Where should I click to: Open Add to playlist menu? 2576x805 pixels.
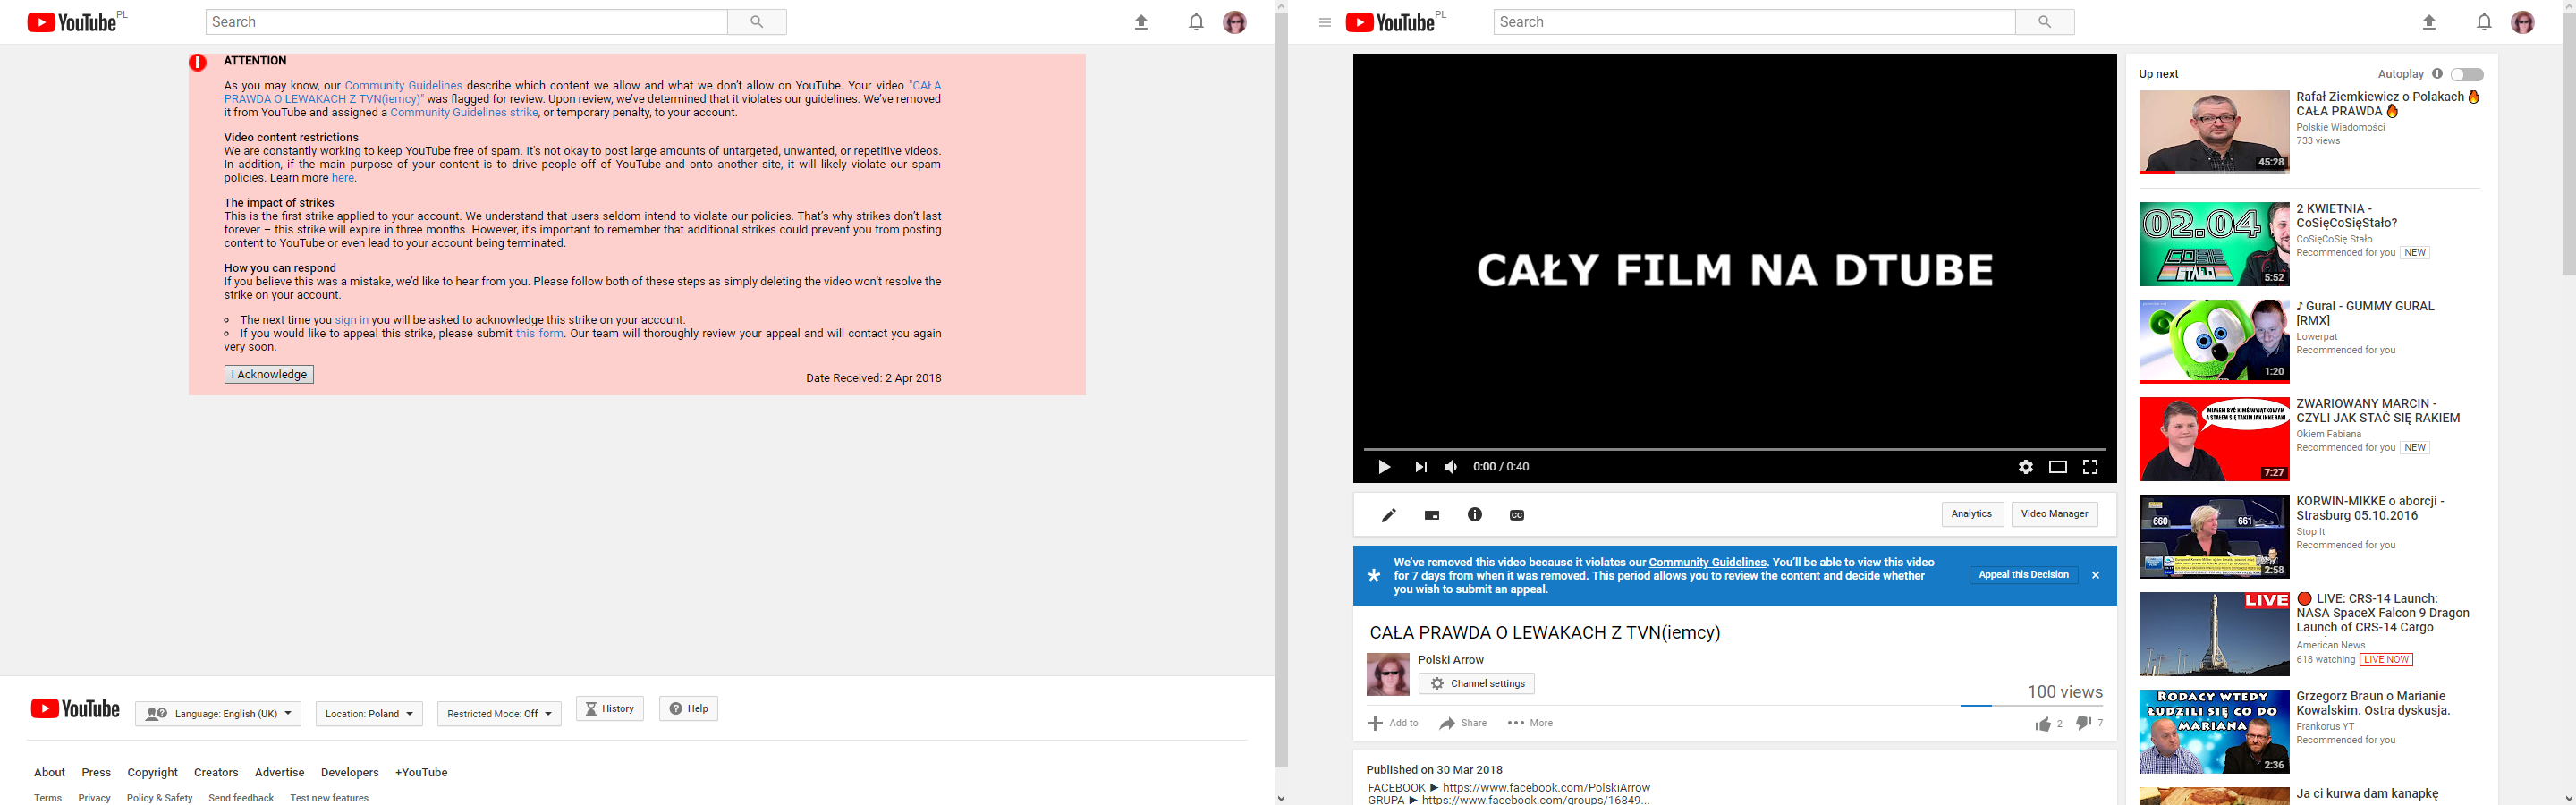(1393, 723)
